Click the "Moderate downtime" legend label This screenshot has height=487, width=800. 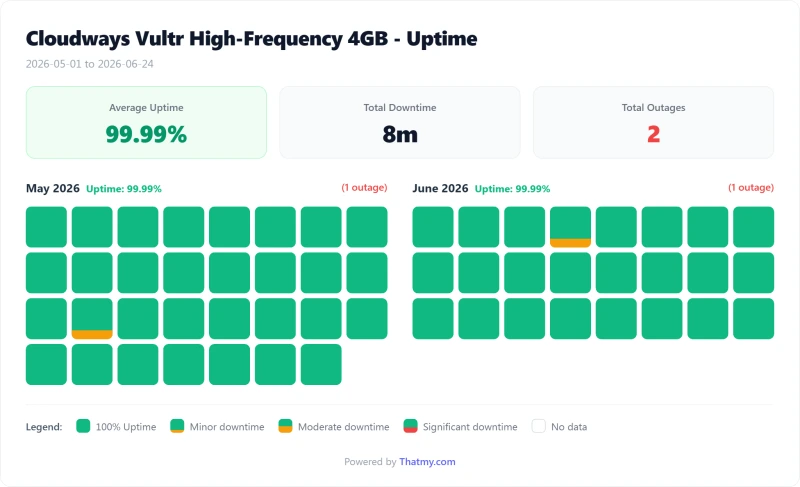pos(343,427)
